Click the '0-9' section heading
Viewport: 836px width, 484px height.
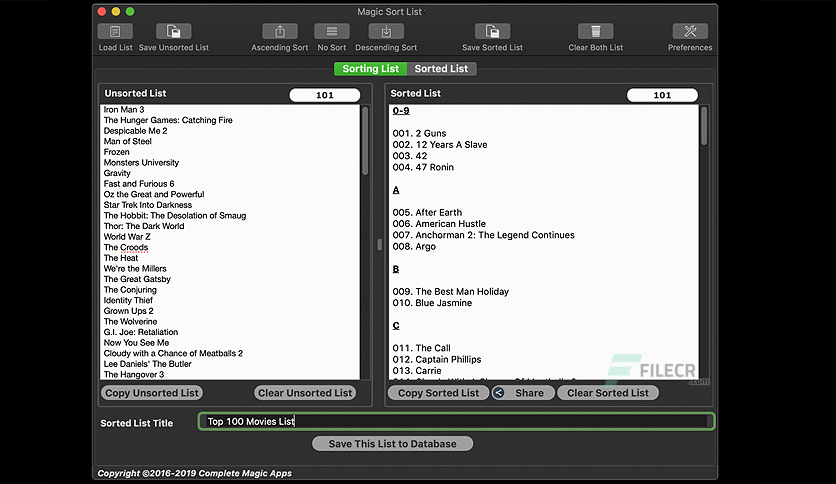(401, 111)
